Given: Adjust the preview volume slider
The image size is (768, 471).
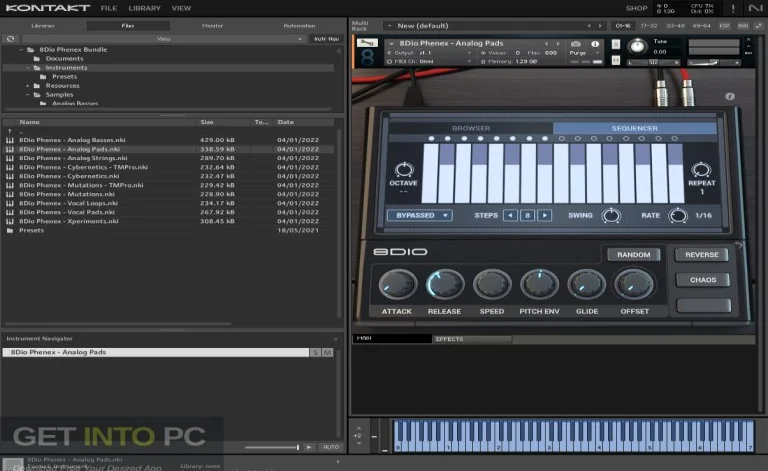Looking at the screenshot, I should click(x=272, y=447).
